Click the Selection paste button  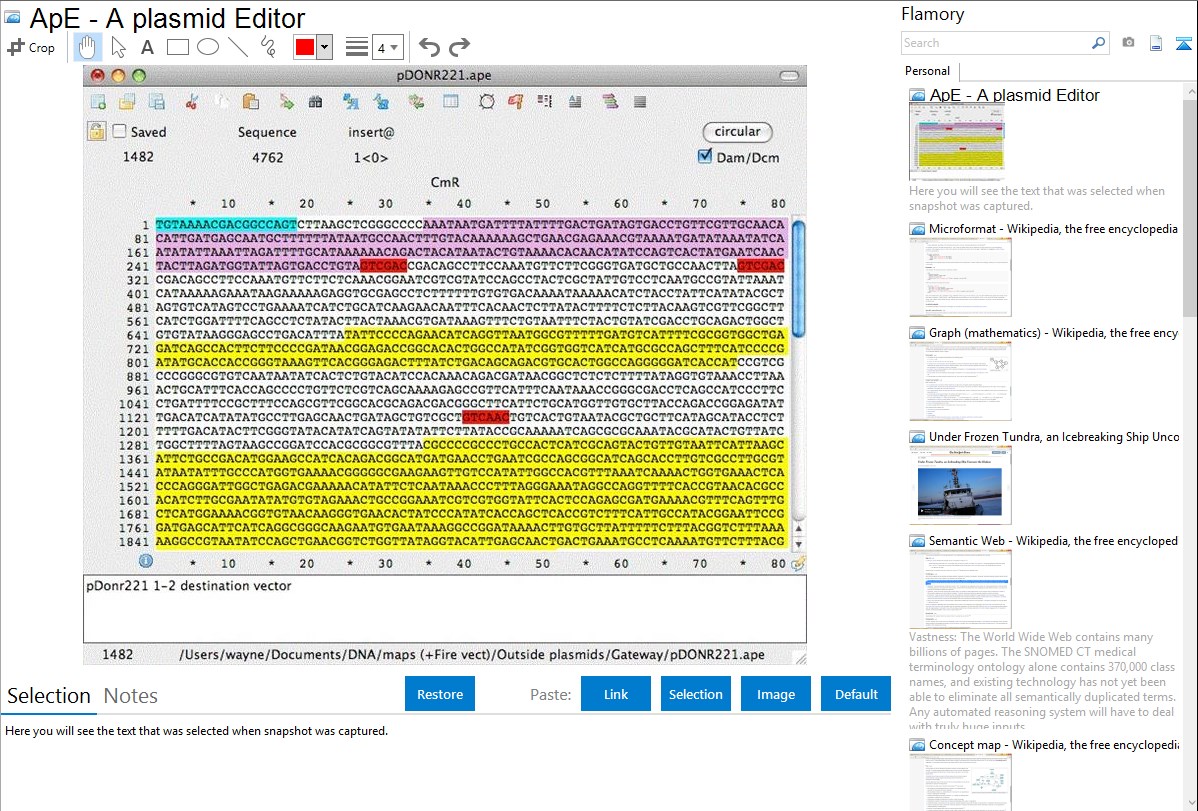coord(695,694)
